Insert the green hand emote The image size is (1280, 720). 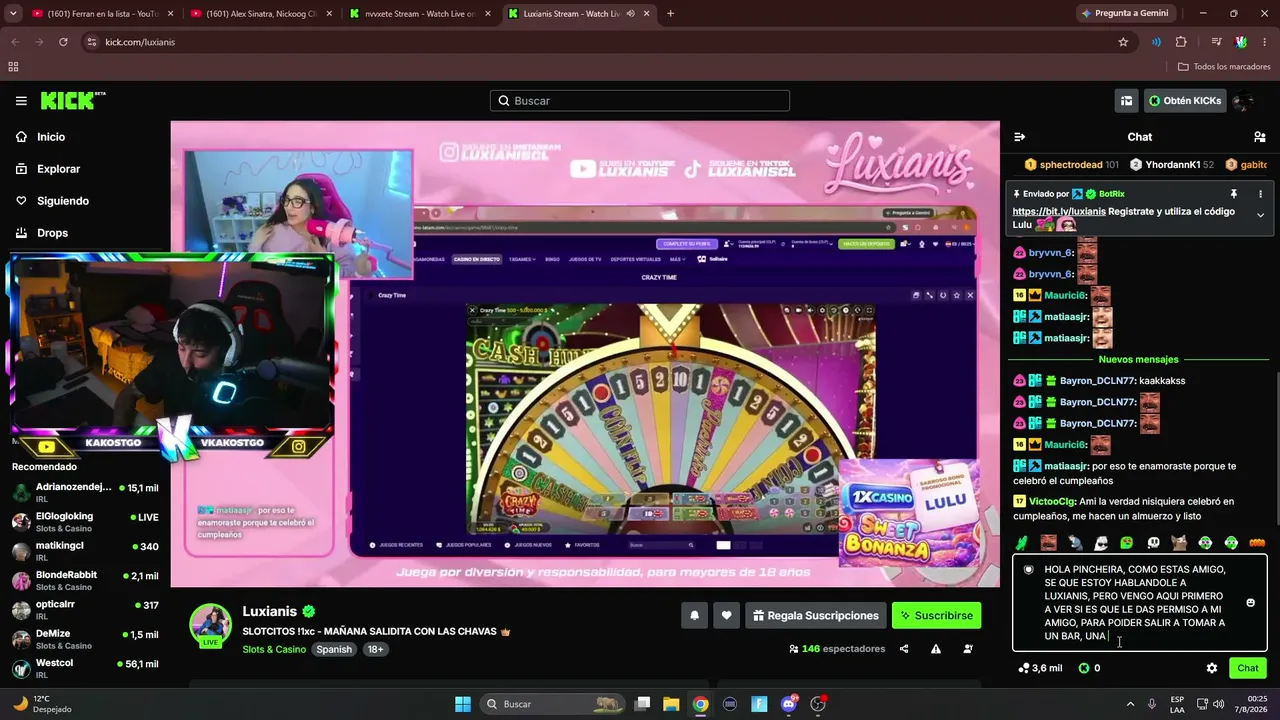[1022, 543]
